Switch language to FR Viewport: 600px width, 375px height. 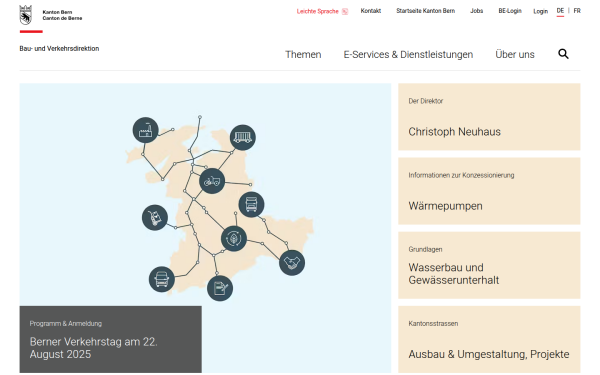tap(577, 11)
